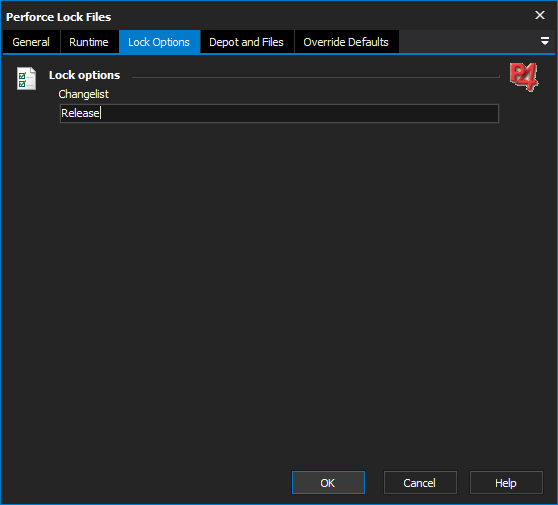Close the Perforce Lock Files dialog

540,15
